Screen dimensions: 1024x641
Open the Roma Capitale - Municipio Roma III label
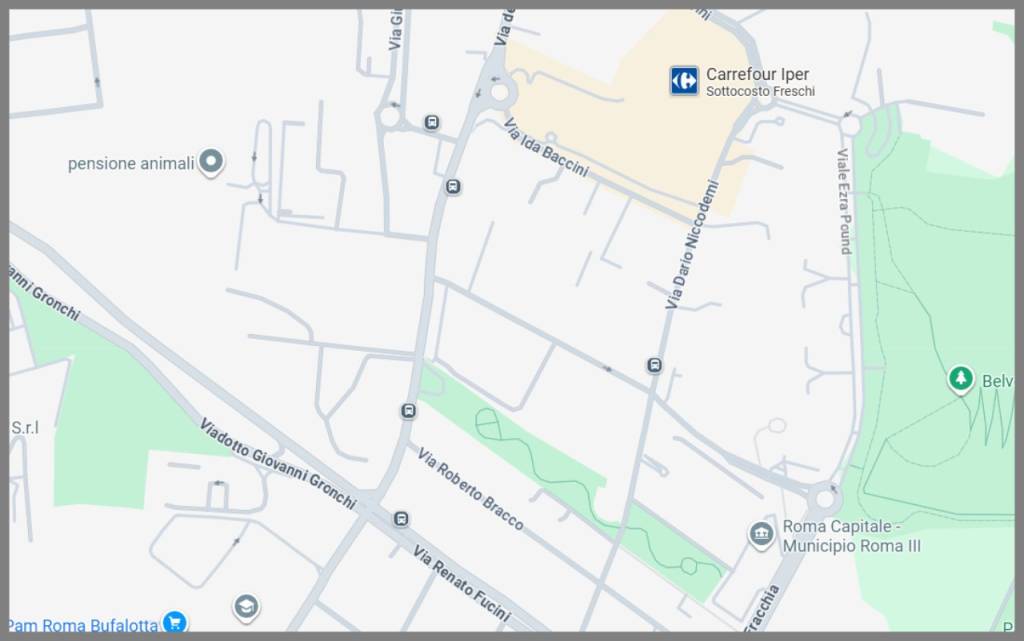click(852, 536)
